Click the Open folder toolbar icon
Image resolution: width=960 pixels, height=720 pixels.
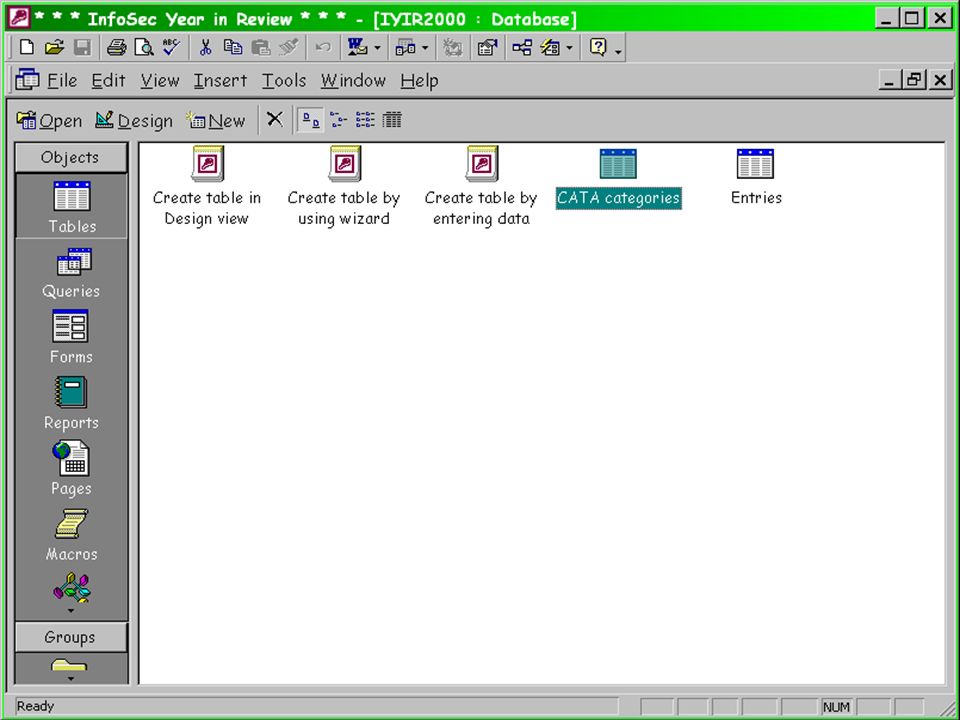[x=54, y=47]
